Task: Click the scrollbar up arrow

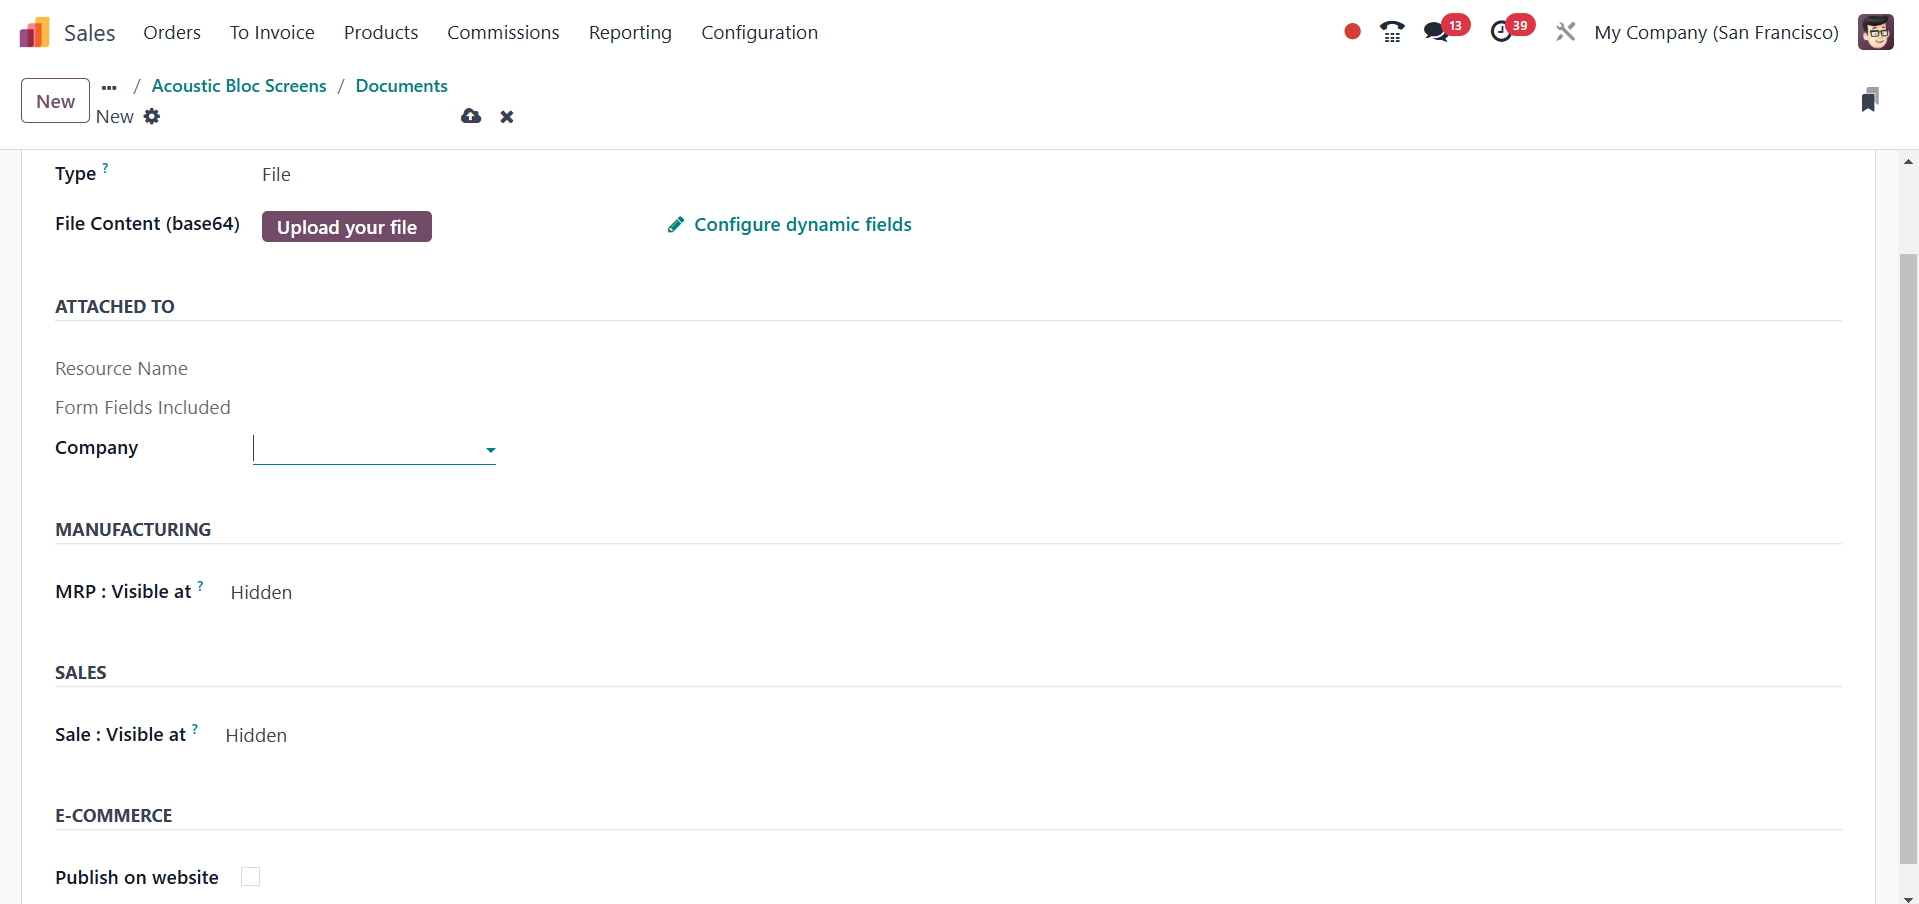Action: [1908, 161]
